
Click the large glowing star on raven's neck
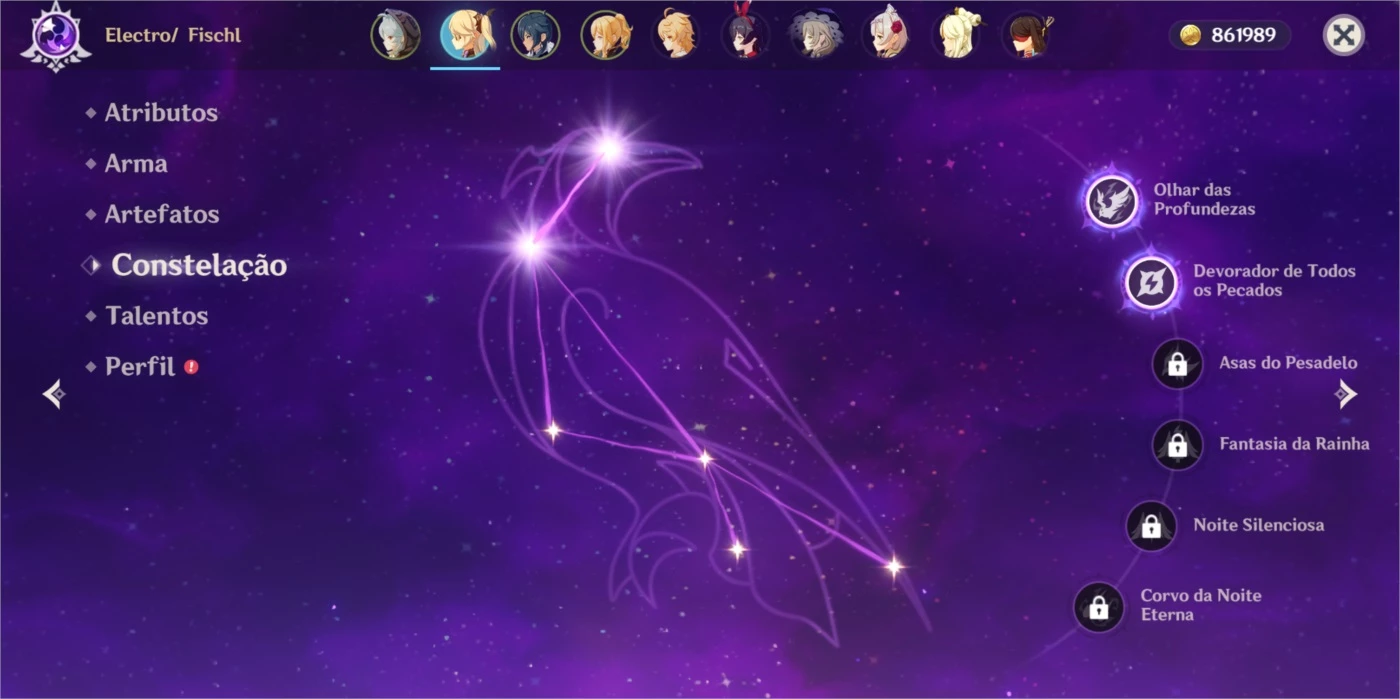click(x=530, y=246)
